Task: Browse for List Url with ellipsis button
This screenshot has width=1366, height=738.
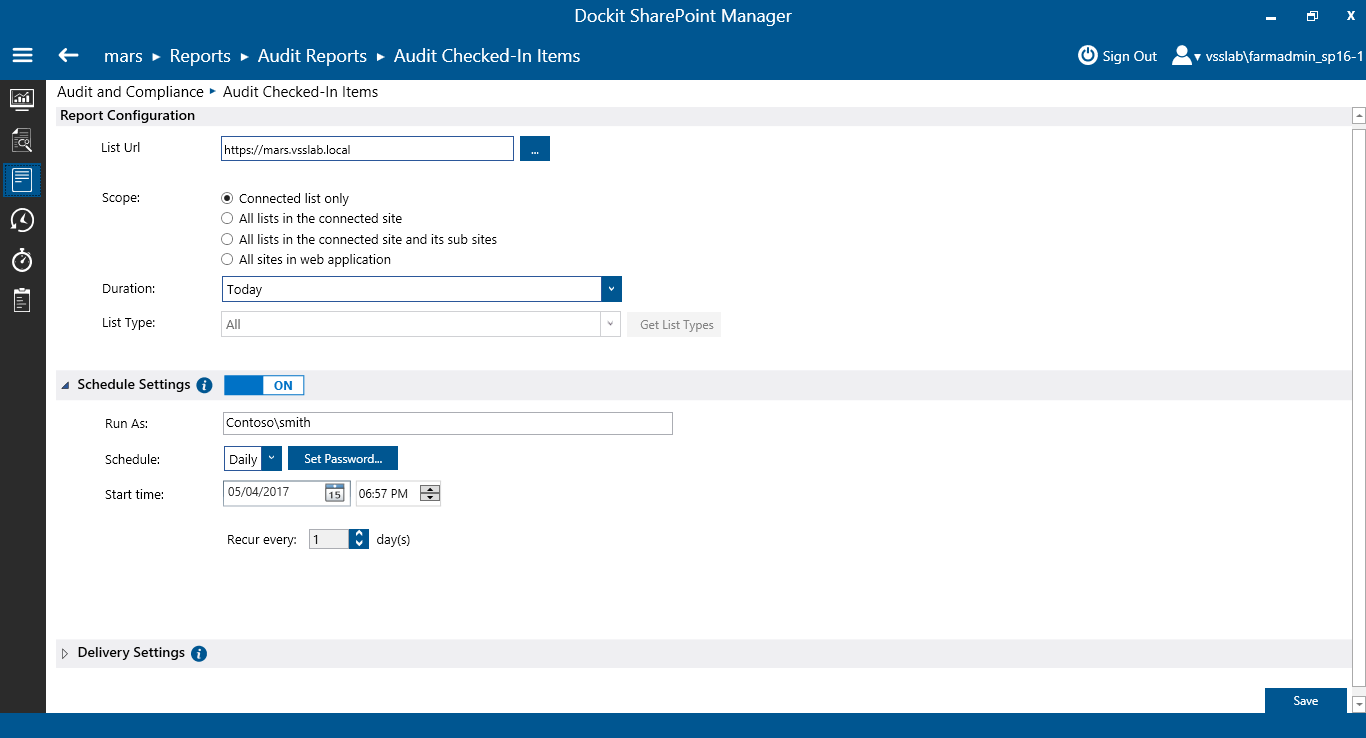Action: (535, 149)
